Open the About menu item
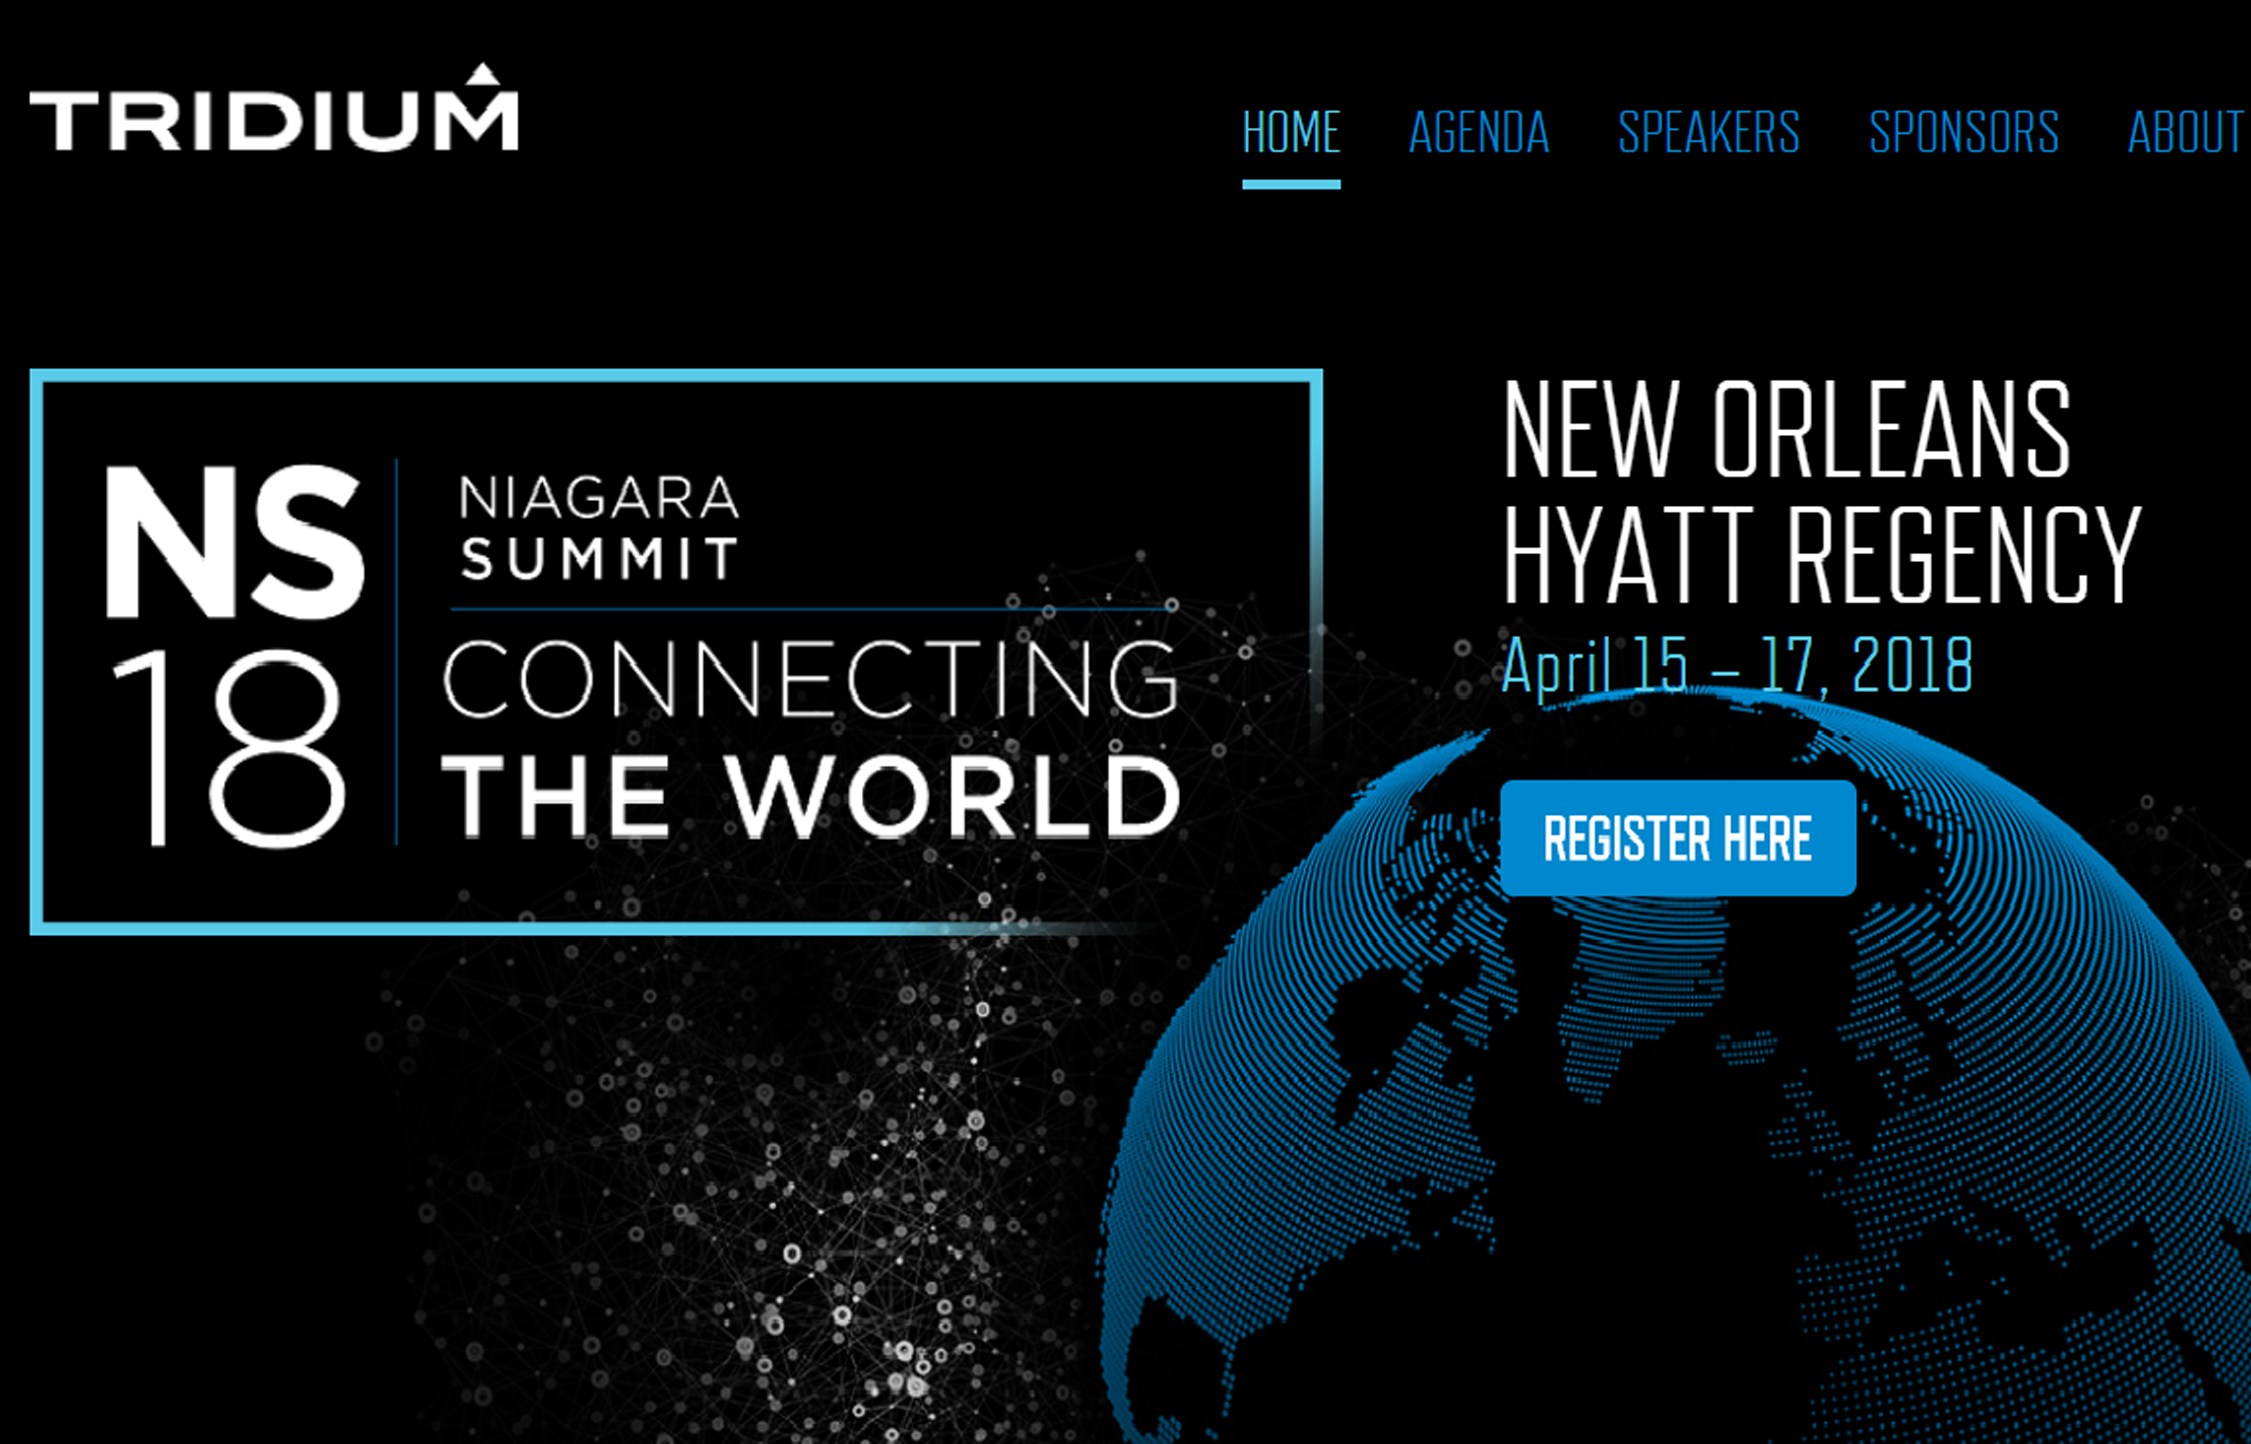The height and width of the screenshot is (1444, 2251). coord(2188,132)
